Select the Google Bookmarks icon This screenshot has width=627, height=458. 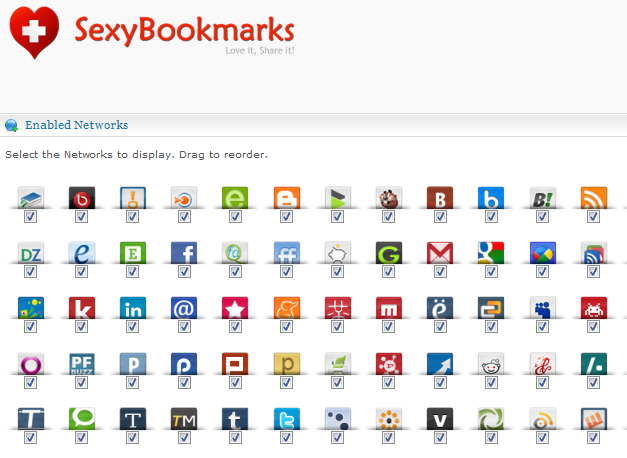click(x=491, y=253)
